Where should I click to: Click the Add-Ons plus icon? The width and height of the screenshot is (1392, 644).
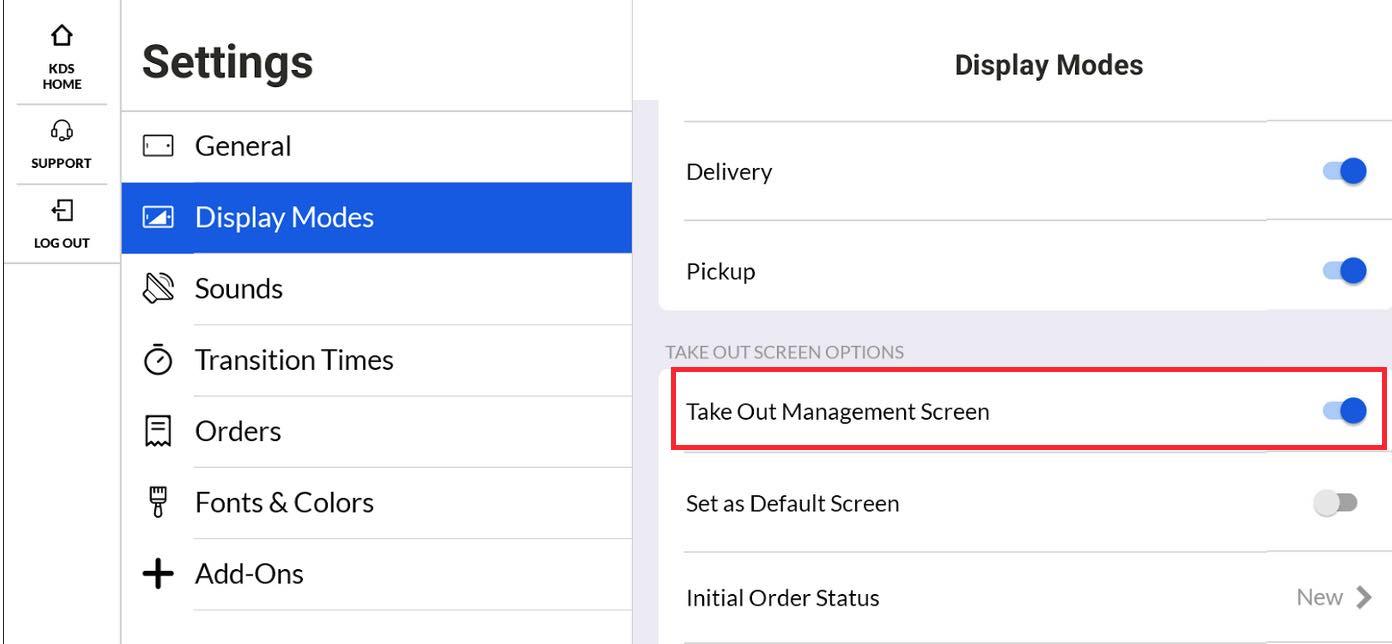click(x=160, y=572)
